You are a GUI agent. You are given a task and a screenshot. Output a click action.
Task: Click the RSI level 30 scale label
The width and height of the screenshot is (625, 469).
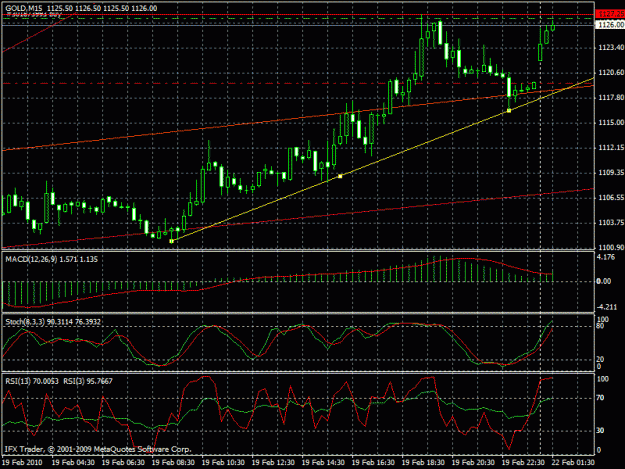(x=600, y=430)
